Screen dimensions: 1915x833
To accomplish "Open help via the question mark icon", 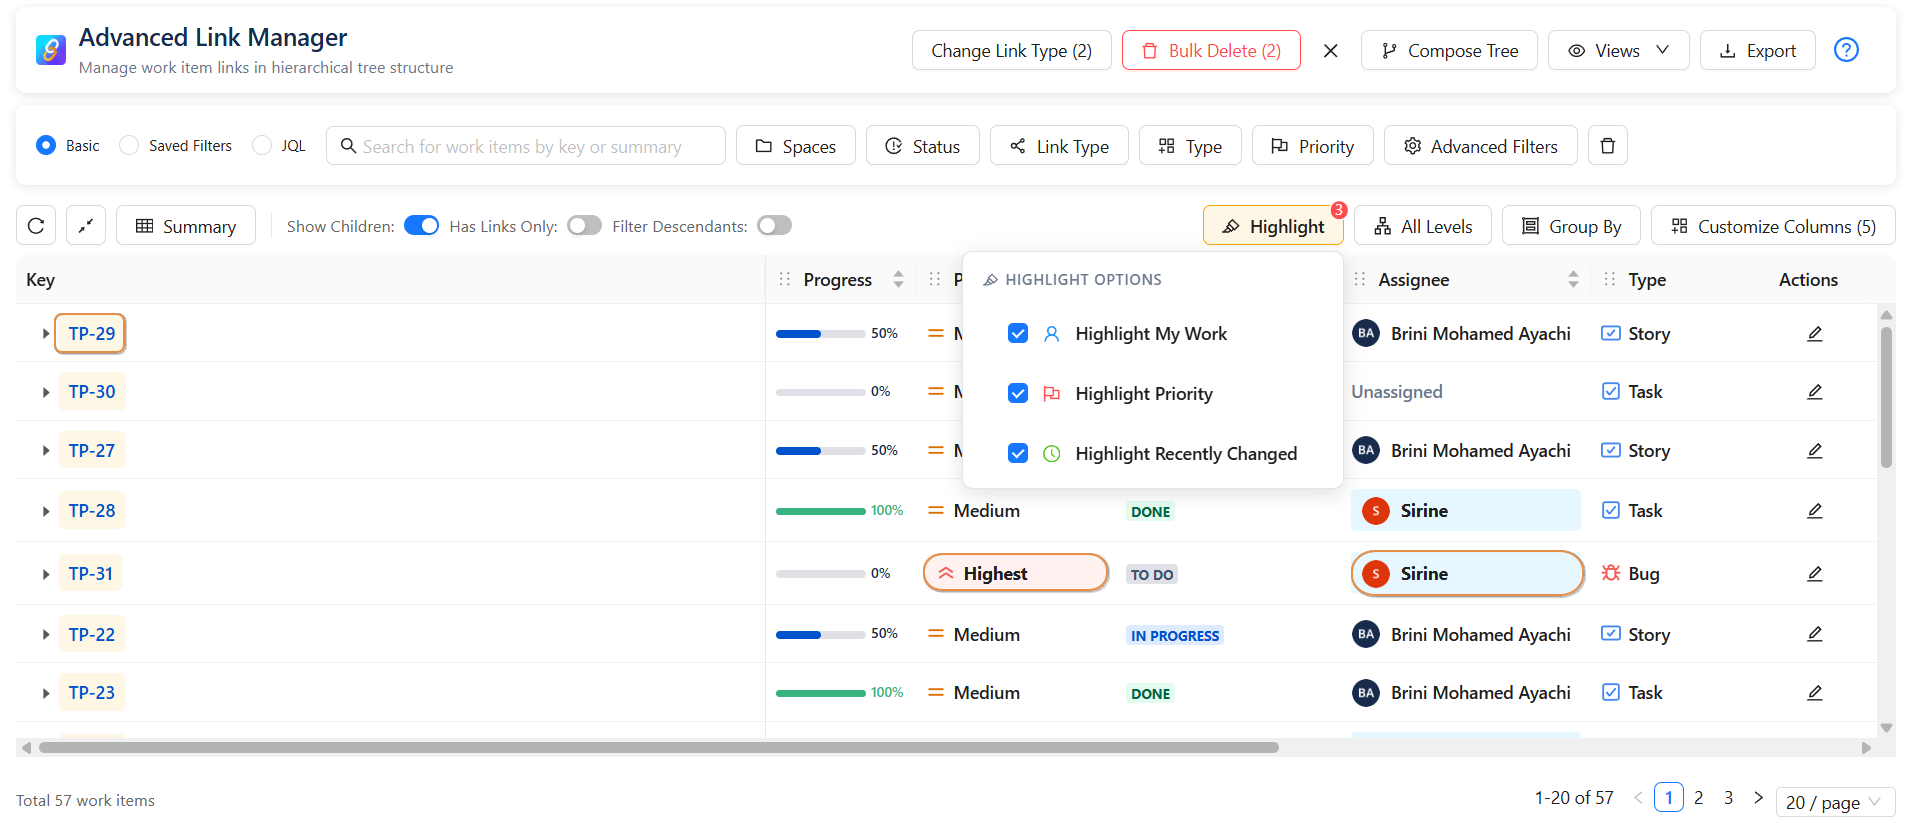I will [1845, 50].
